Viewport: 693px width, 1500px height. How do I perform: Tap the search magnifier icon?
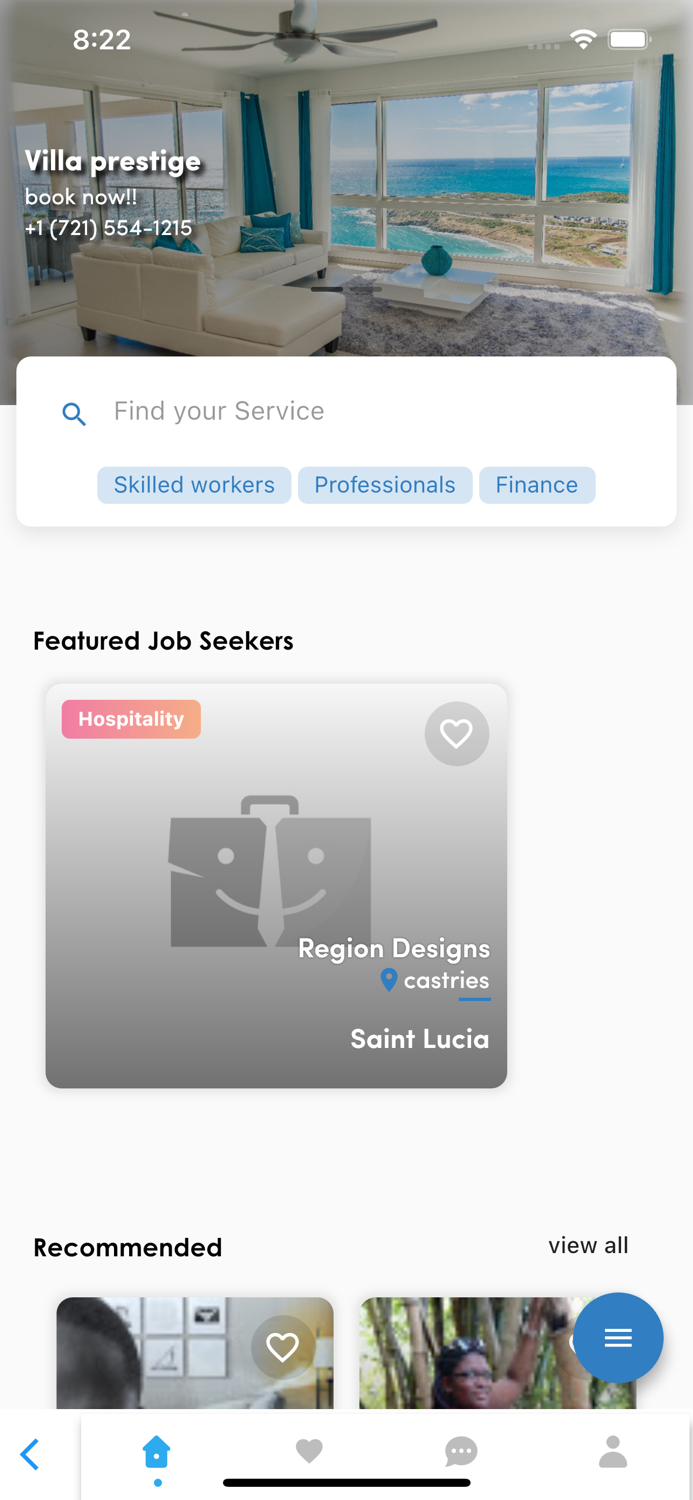click(x=74, y=413)
